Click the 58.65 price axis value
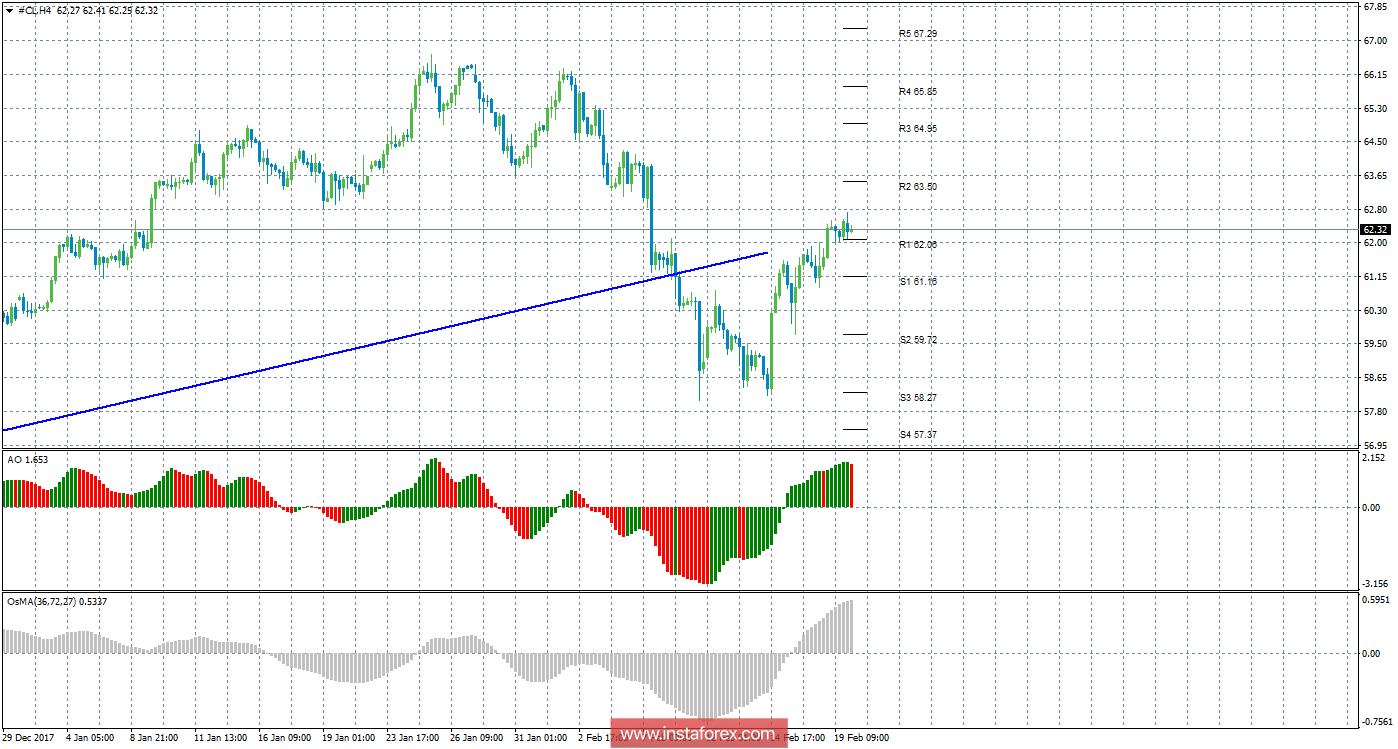This screenshot has height=749, width=1398. (x=1375, y=378)
